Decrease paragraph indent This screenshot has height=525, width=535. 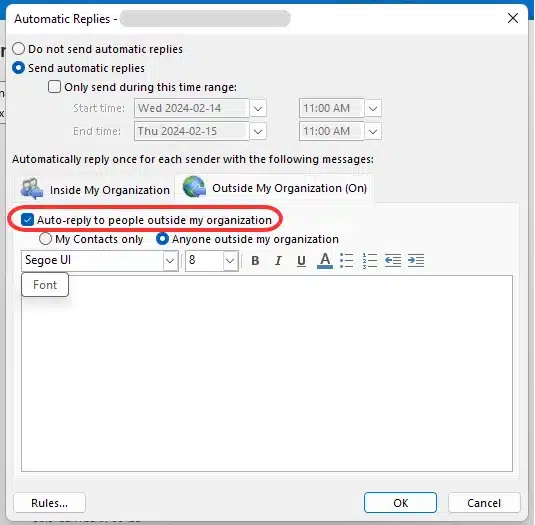click(x=393, y=261)
